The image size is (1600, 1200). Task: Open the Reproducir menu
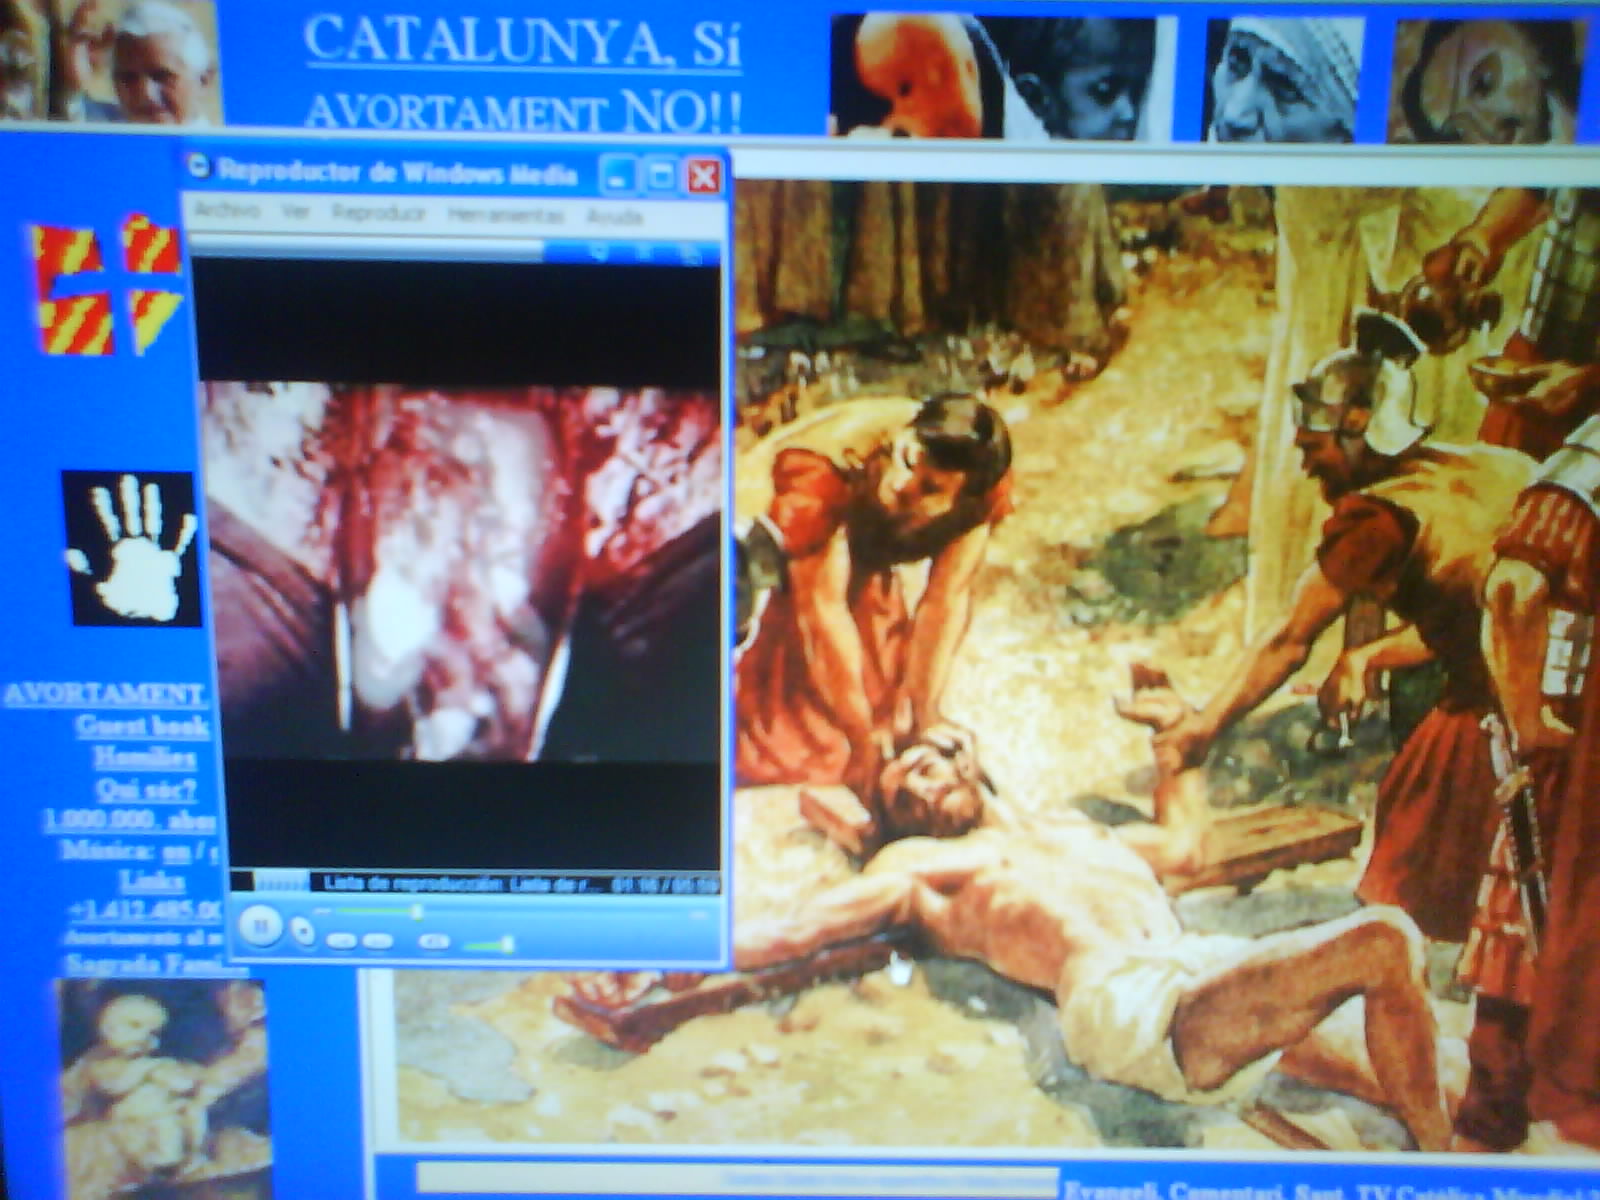(378, 213)
